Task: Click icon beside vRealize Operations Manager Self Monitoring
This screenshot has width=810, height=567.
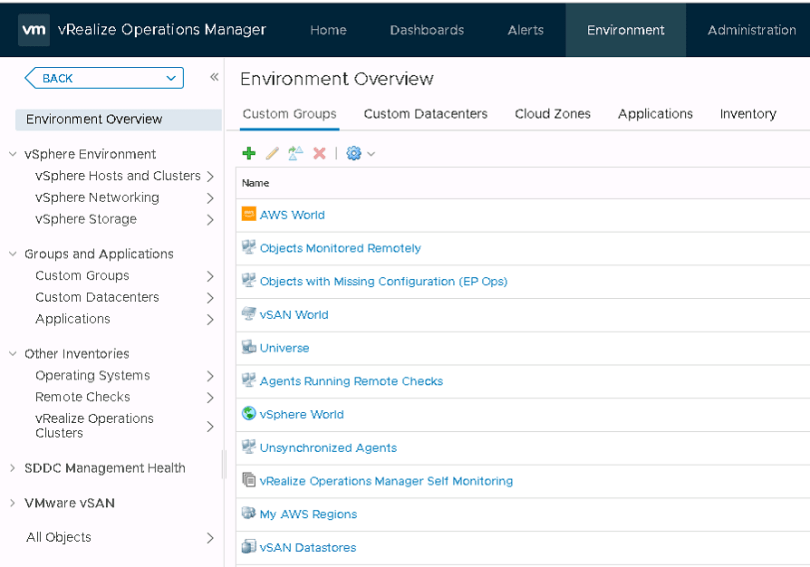Action: (x=249, y=480)
